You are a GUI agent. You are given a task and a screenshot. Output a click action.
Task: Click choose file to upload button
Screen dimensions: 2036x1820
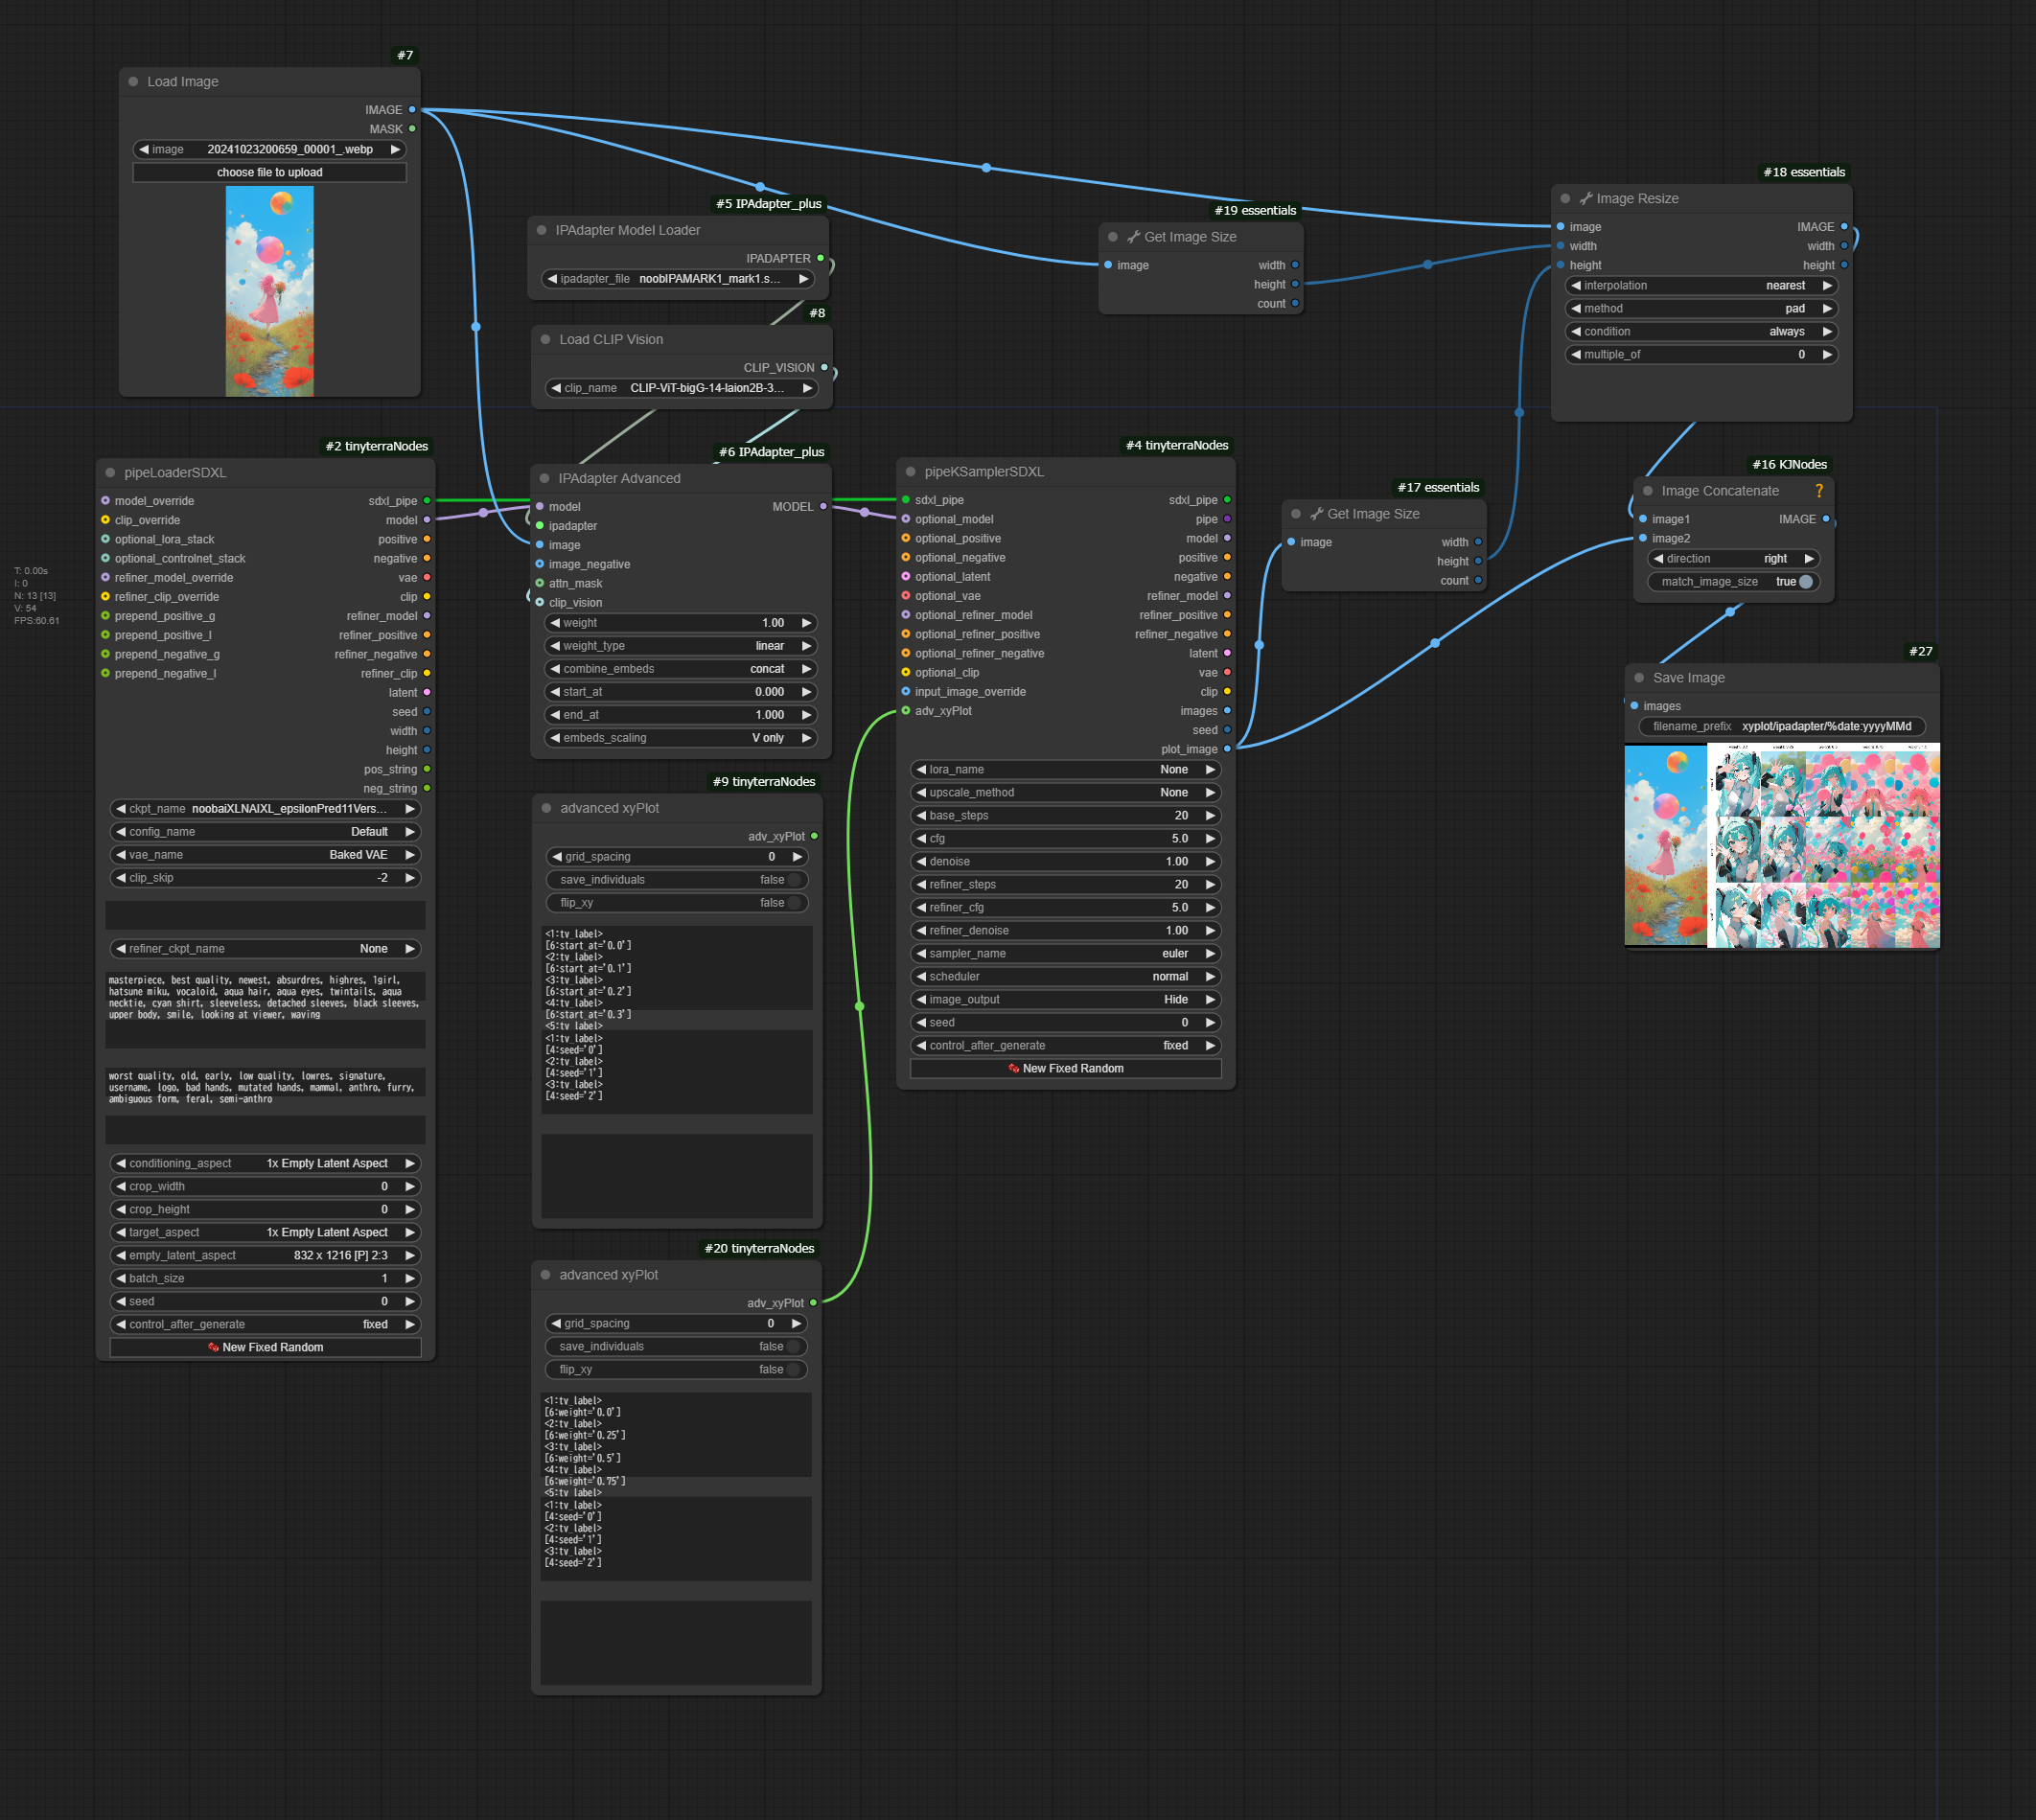(x=270, y=173)
